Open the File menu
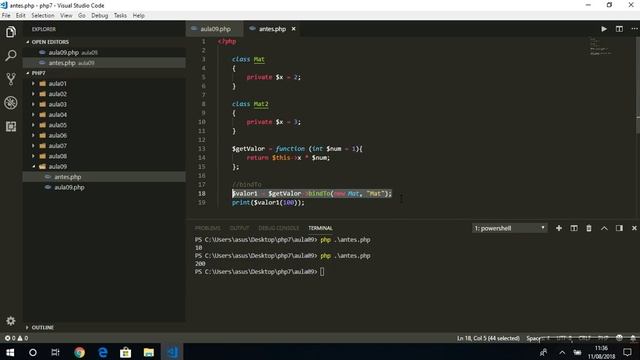Viewport: 640px width, 360px height. (x=6, y=16)
